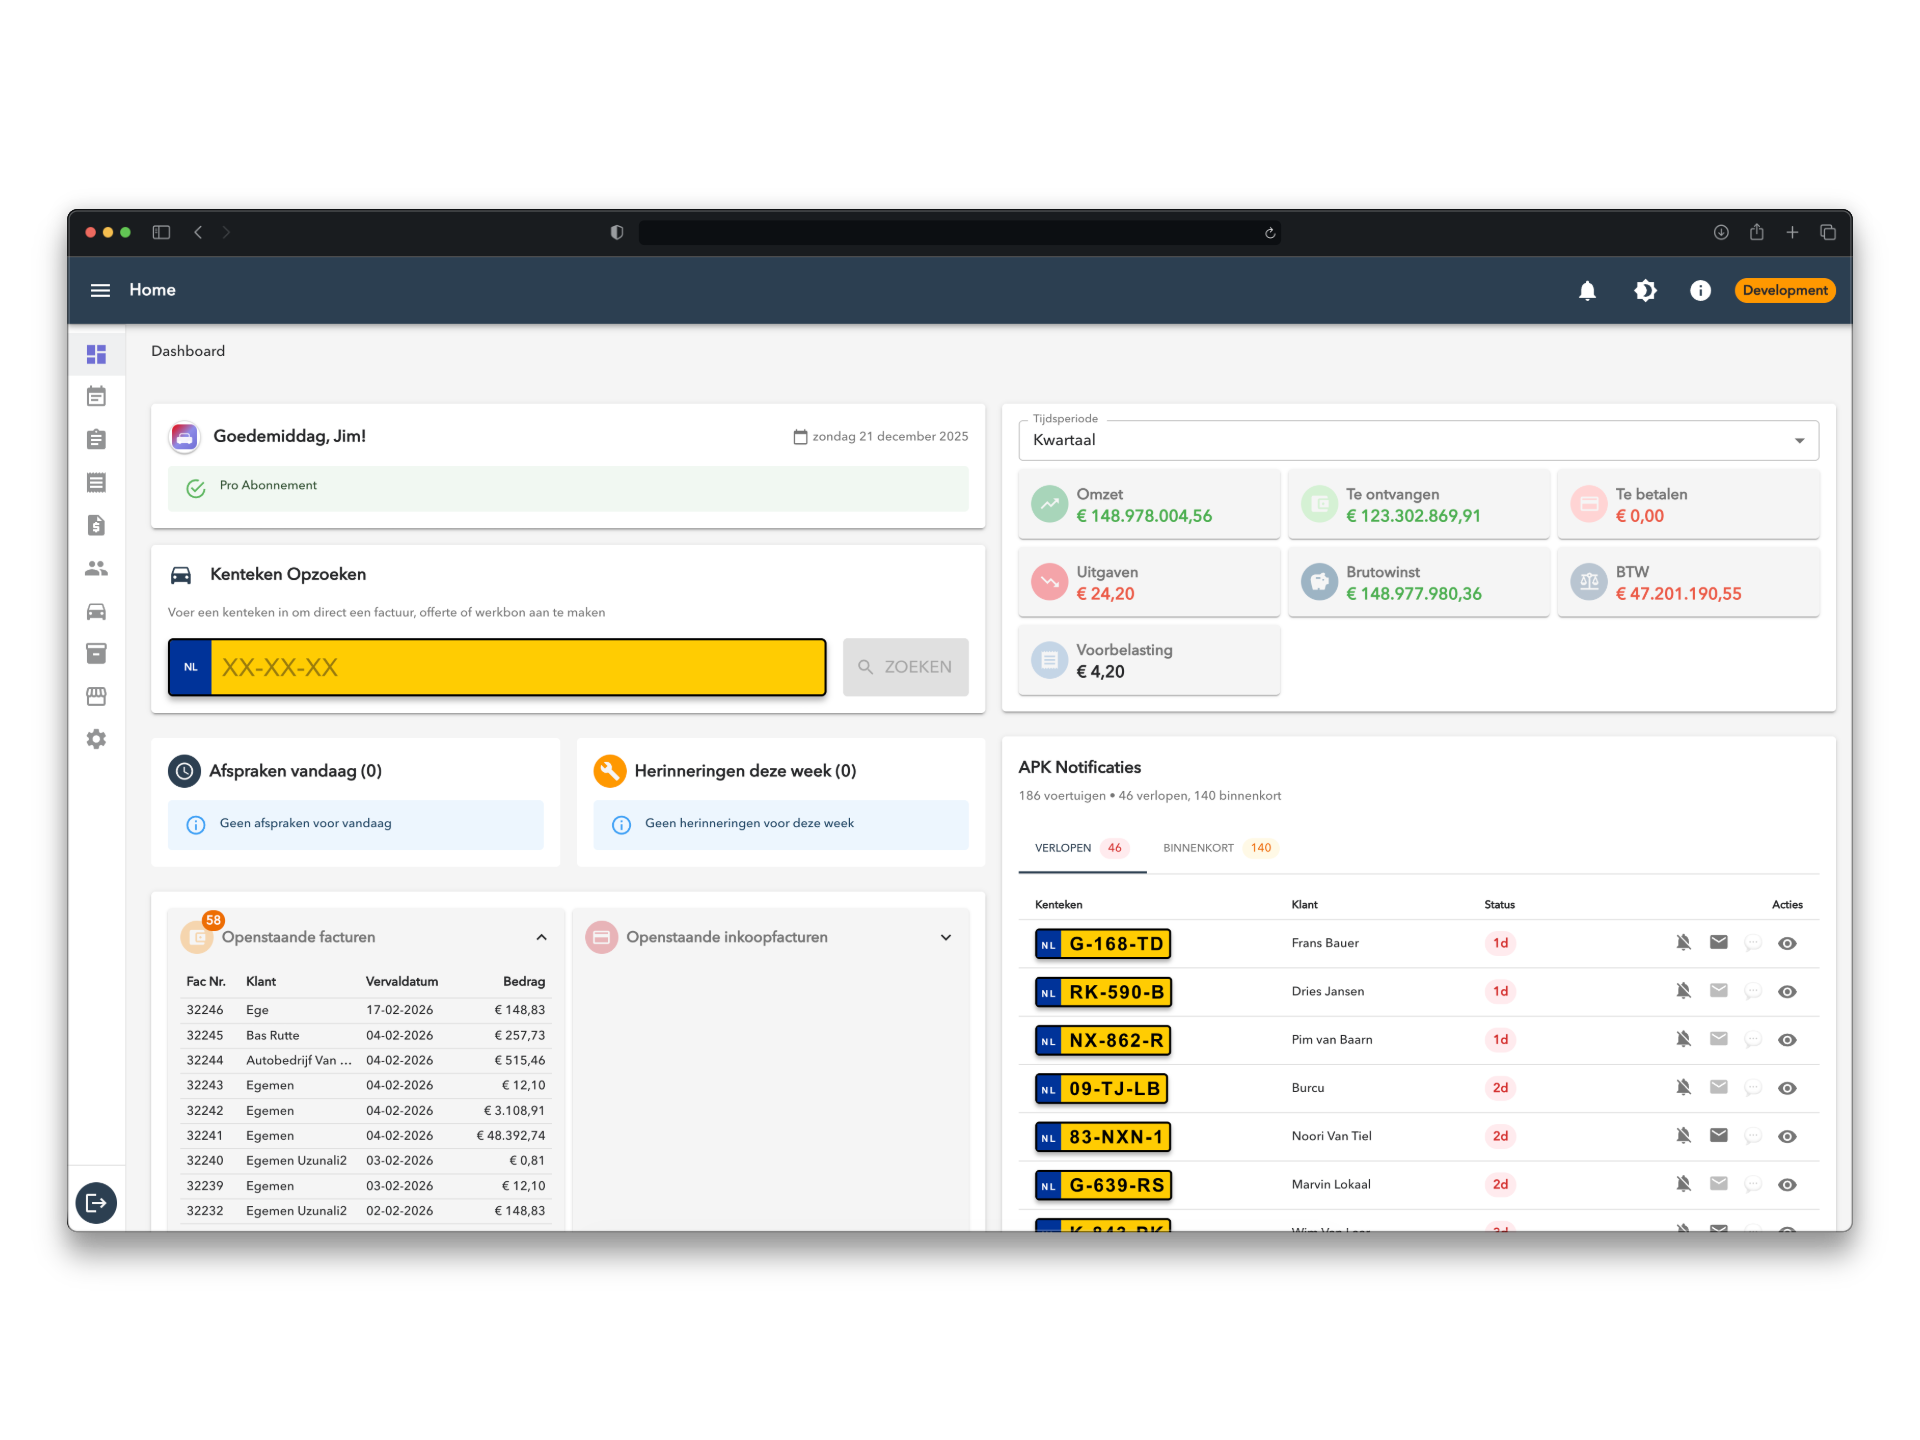Open the hamburger menu next to Home

(x=100, y=290)
